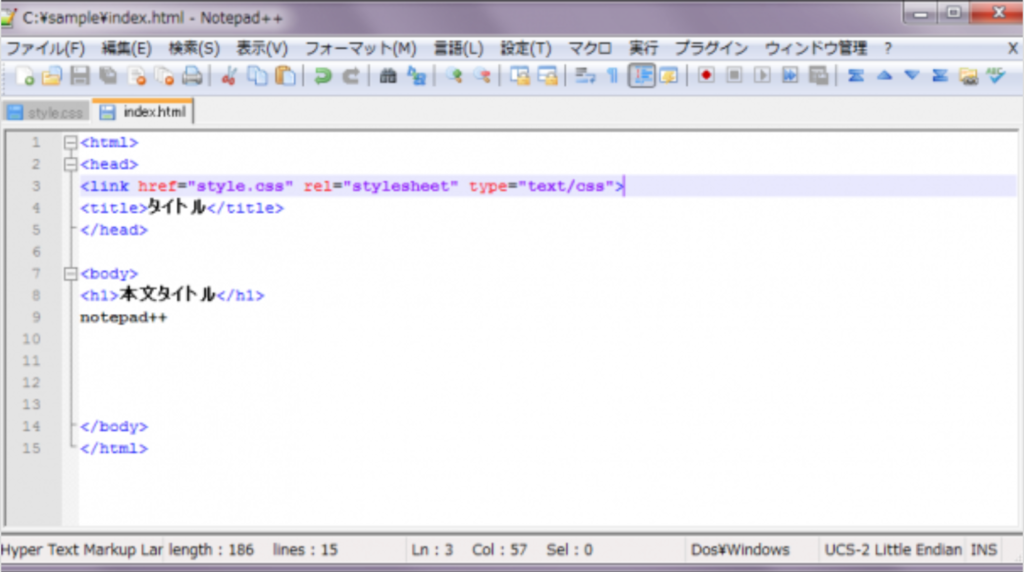Redo the edit with the Redo arrow
Viewport: 1024px width, 572px height.
[351, 76]
